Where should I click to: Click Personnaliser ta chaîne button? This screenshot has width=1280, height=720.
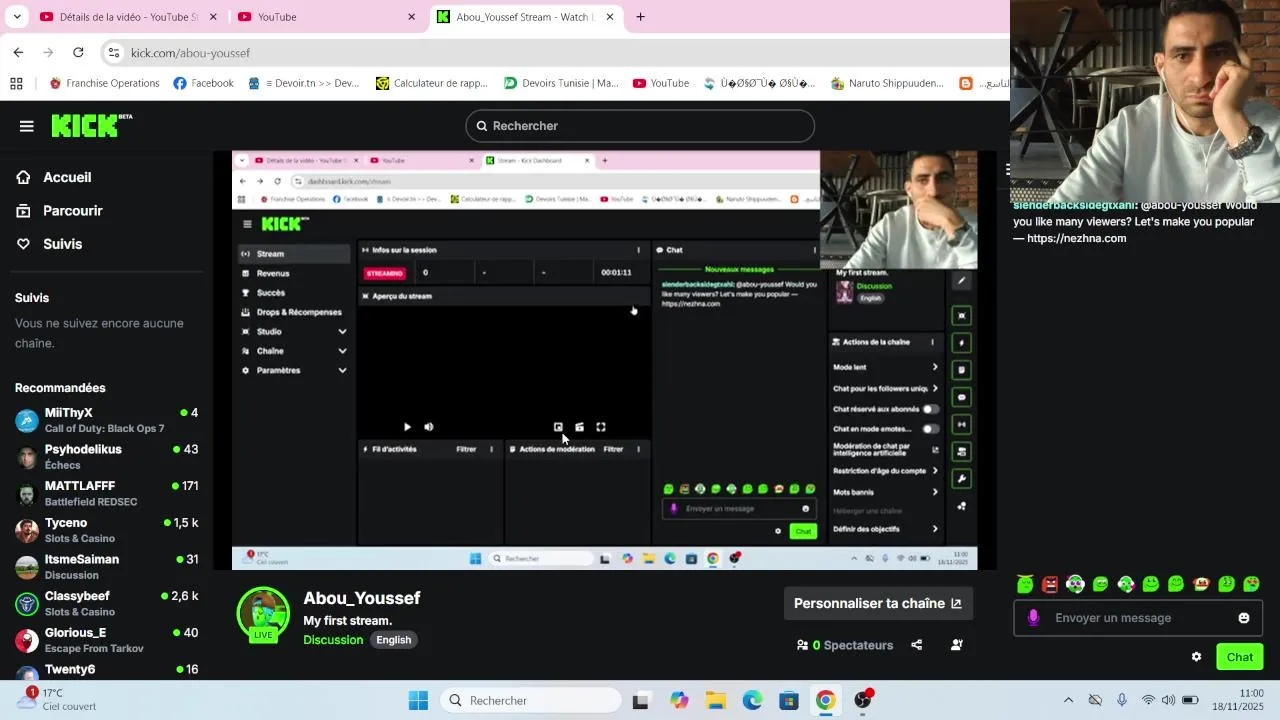click(x=877, y=603)
